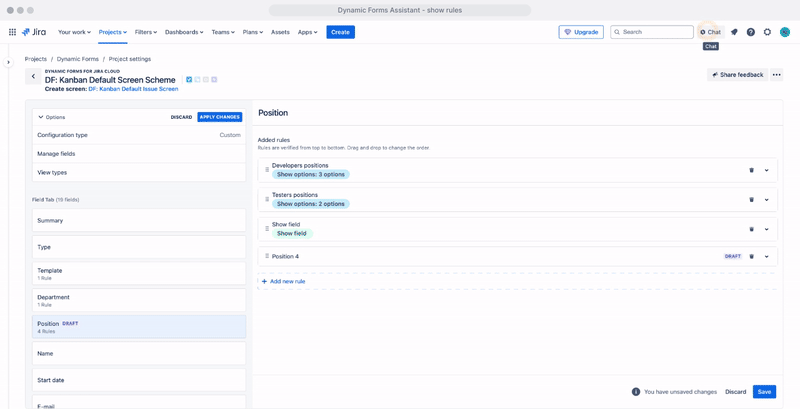This screenshot has width=800, height=409.
Task: Select the Start date field
Action: coord(139,380)
